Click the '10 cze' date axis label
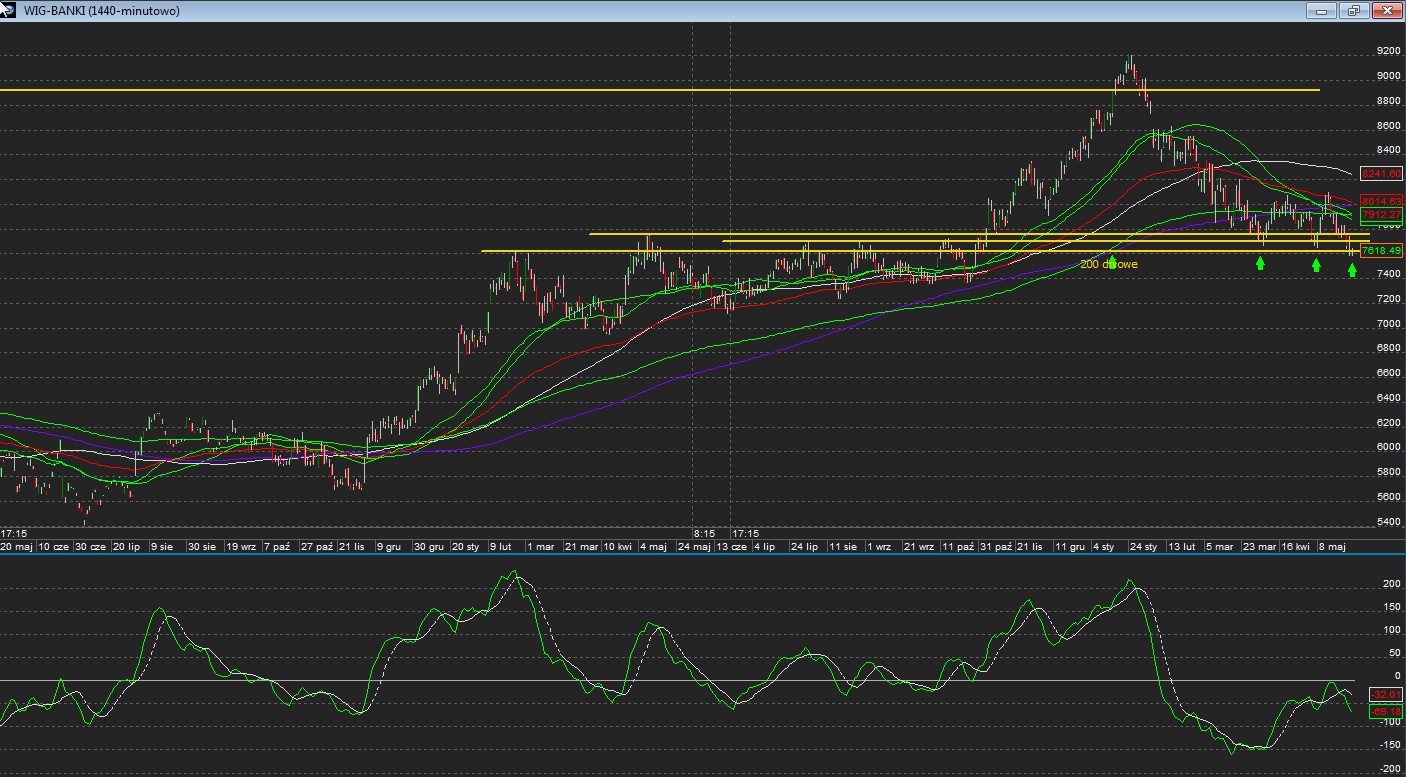1406x777 pixels. pos(54,547)
